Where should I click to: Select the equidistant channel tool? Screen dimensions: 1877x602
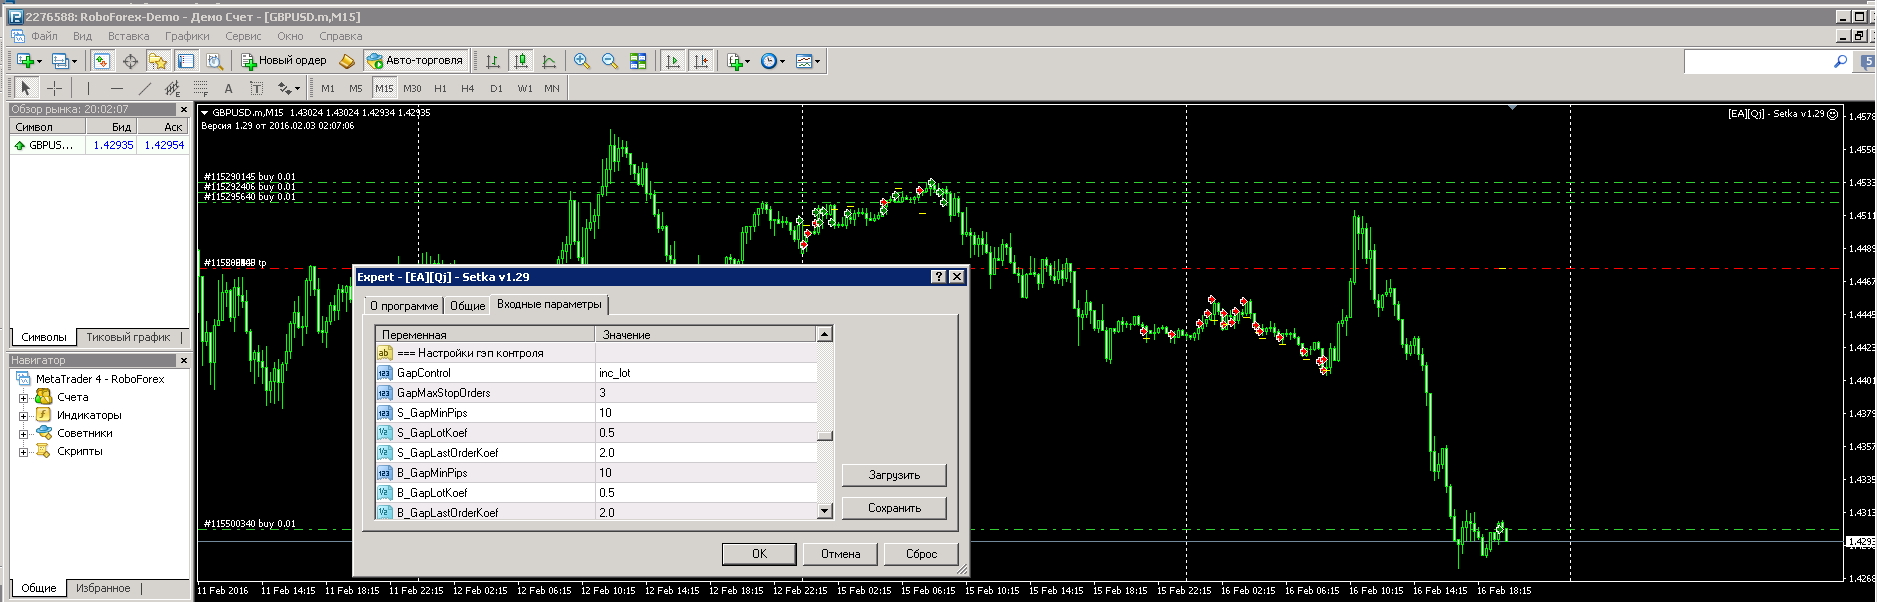pos(172,88)
